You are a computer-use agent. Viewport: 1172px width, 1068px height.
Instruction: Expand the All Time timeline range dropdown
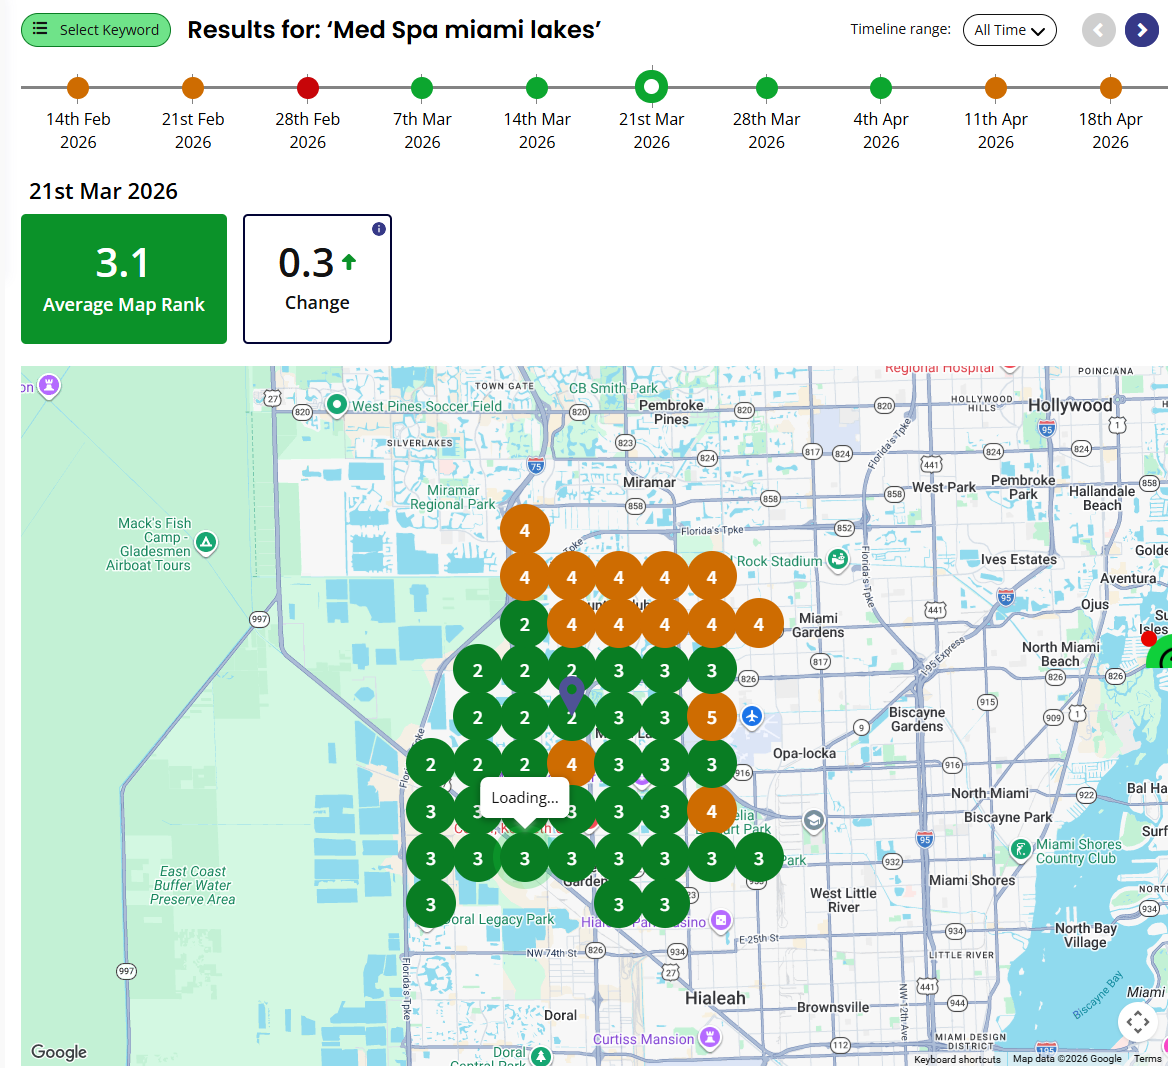[x=1009, y=30]
